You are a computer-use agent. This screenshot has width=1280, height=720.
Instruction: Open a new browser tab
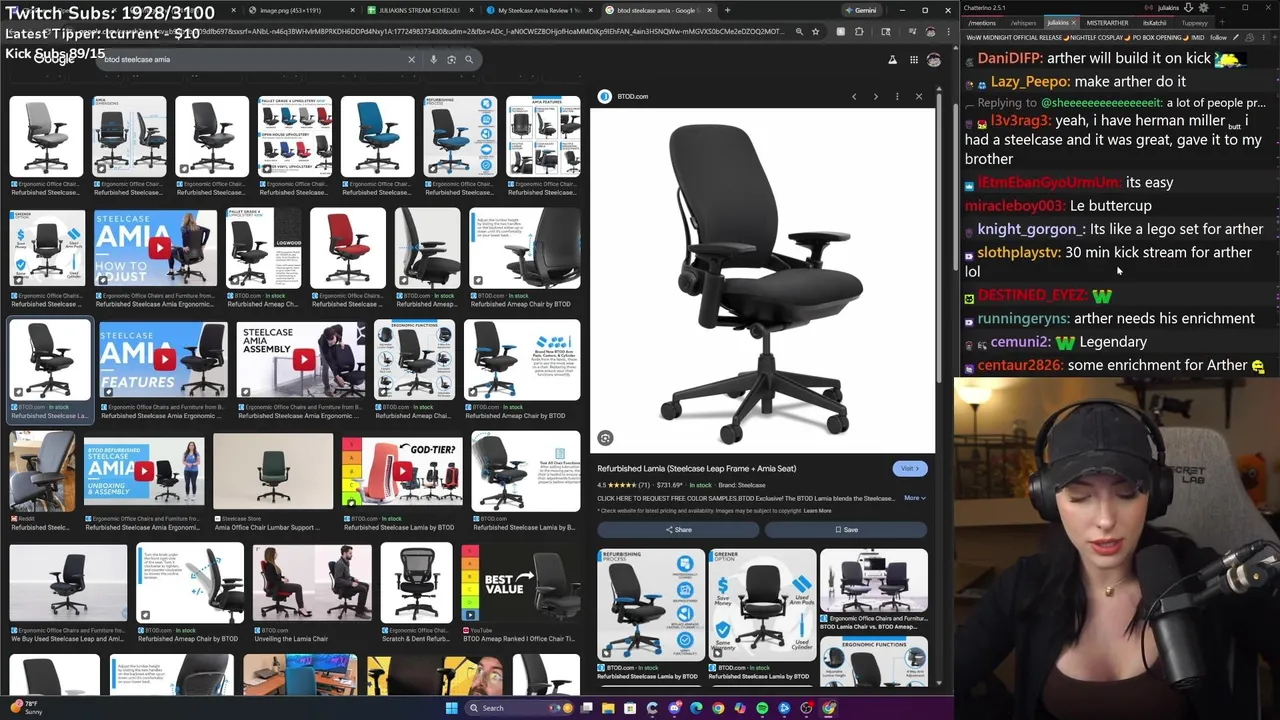coord(727,10)
